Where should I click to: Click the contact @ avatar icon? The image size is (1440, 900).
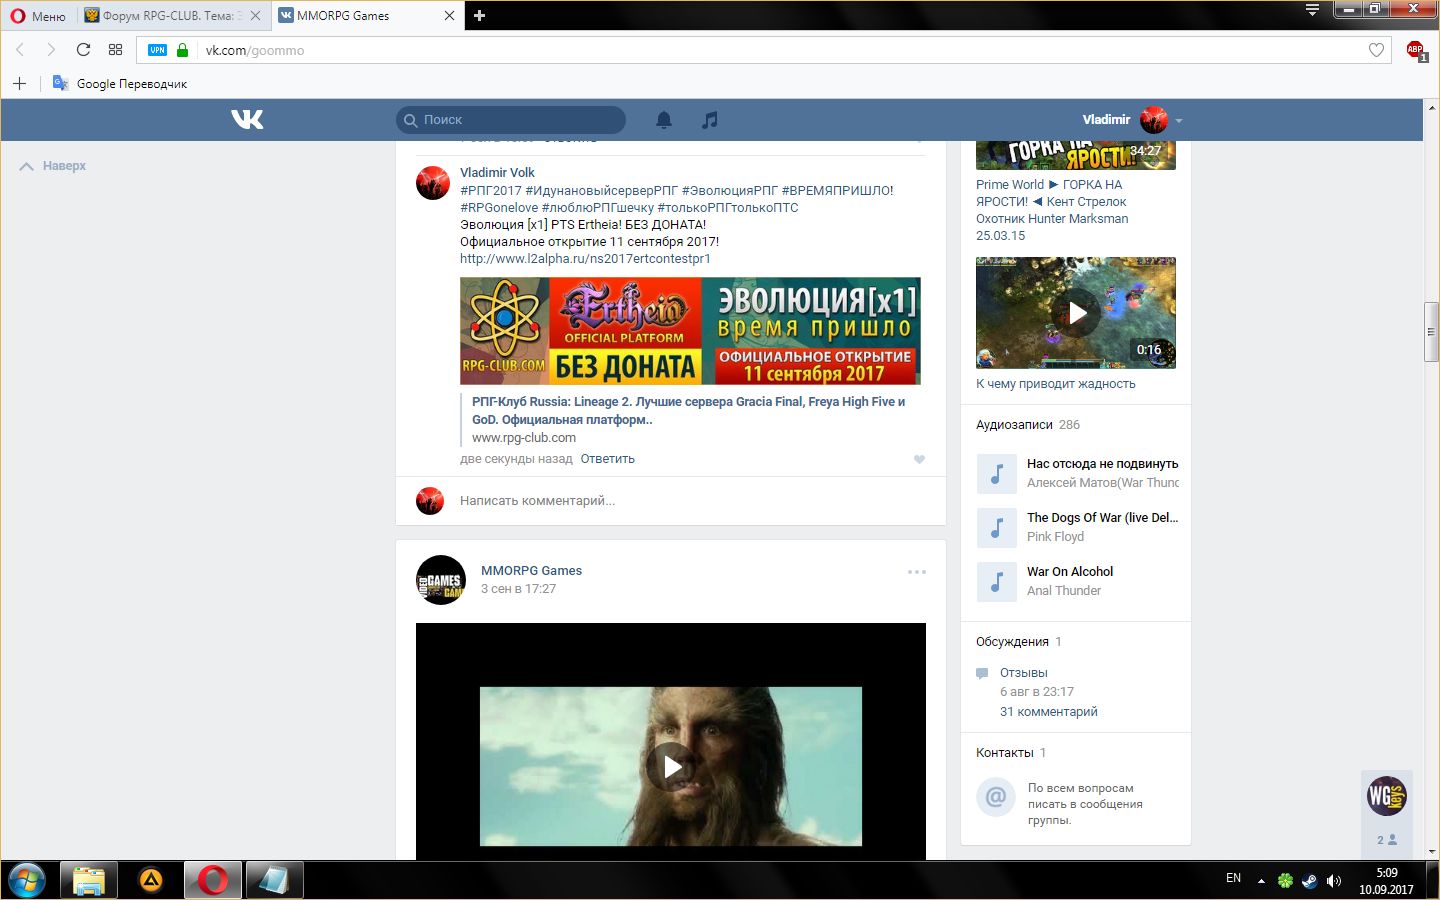(996, 797)
